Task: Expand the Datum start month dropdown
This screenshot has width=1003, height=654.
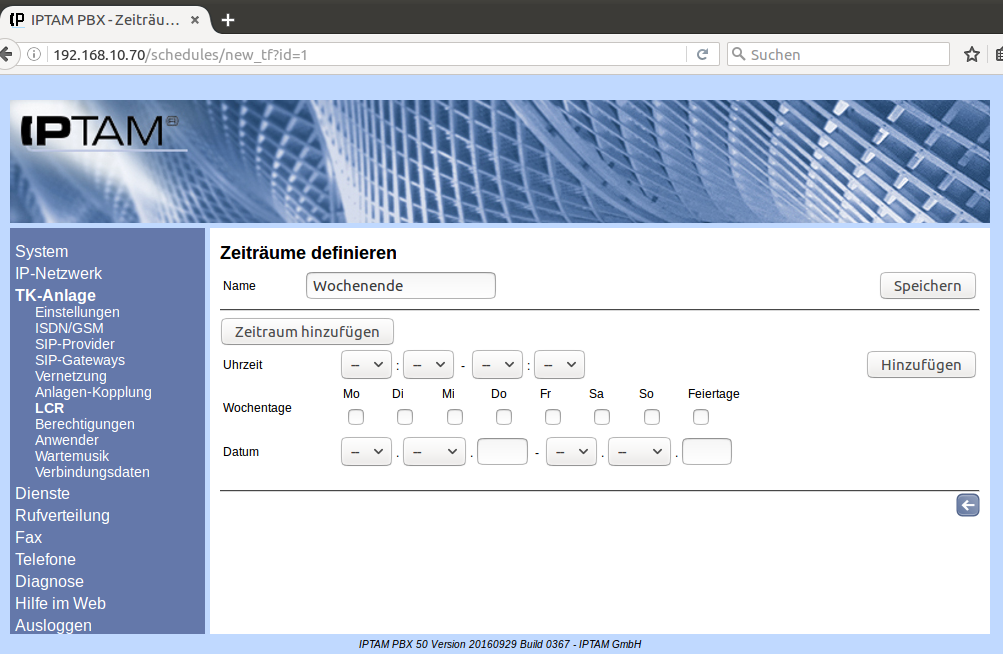Action: pyautogui.click(x=434, y=452)
